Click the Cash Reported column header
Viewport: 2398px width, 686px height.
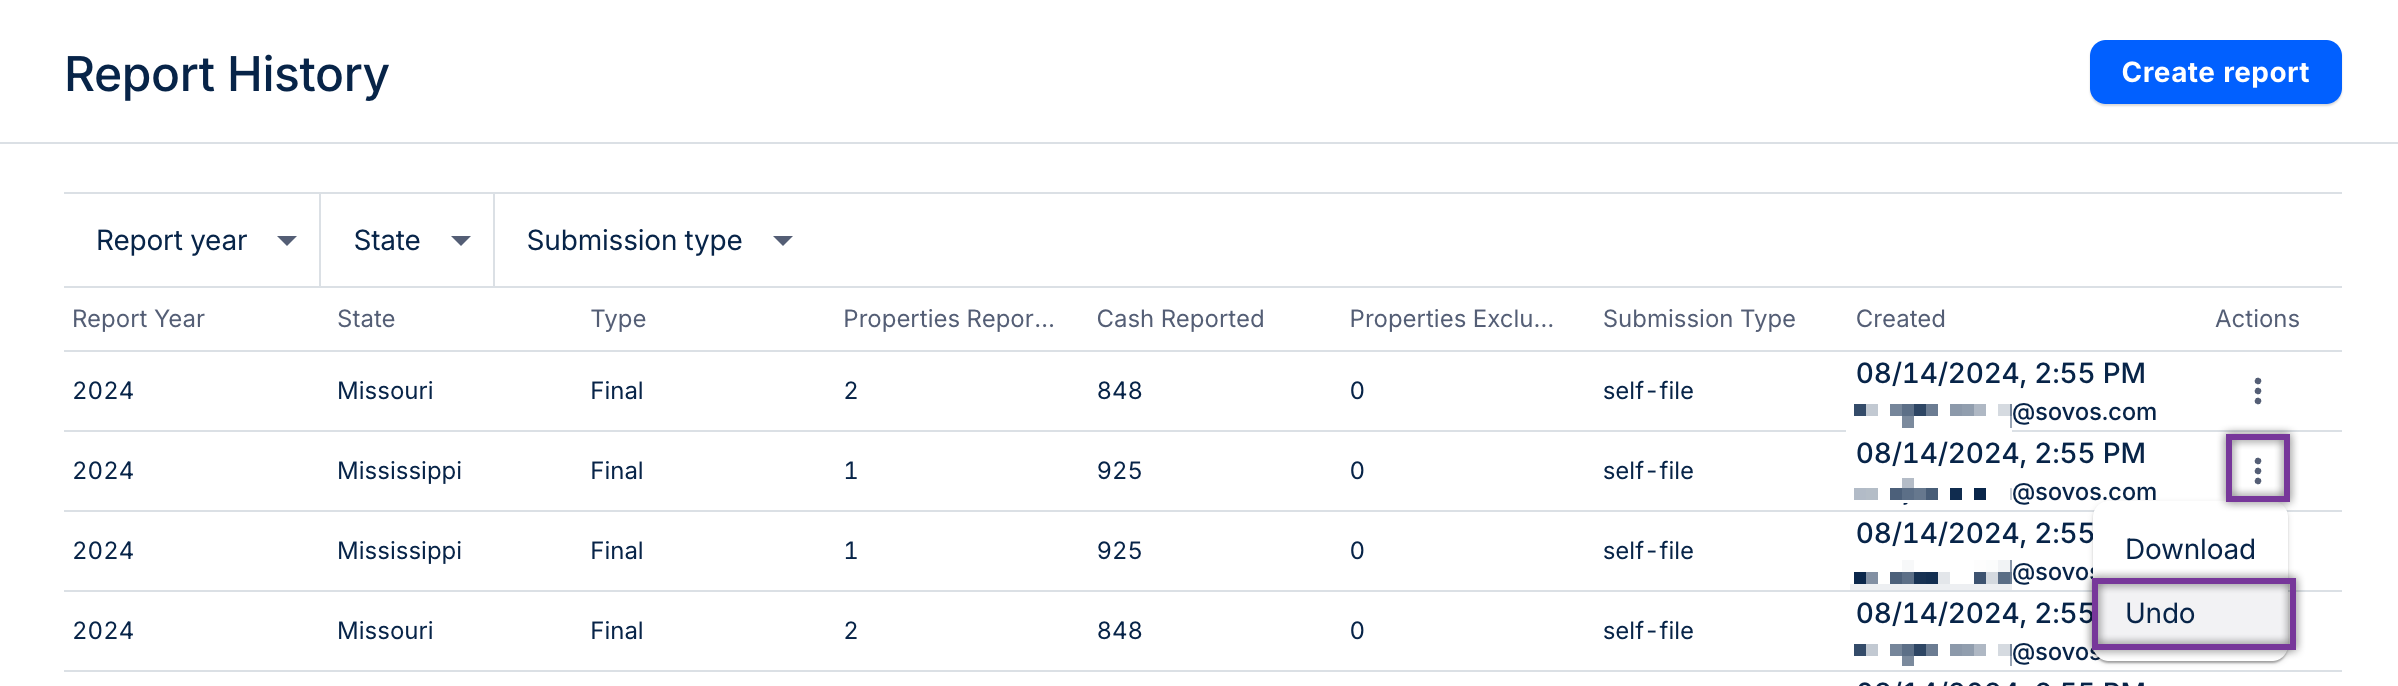(1180, 319)
